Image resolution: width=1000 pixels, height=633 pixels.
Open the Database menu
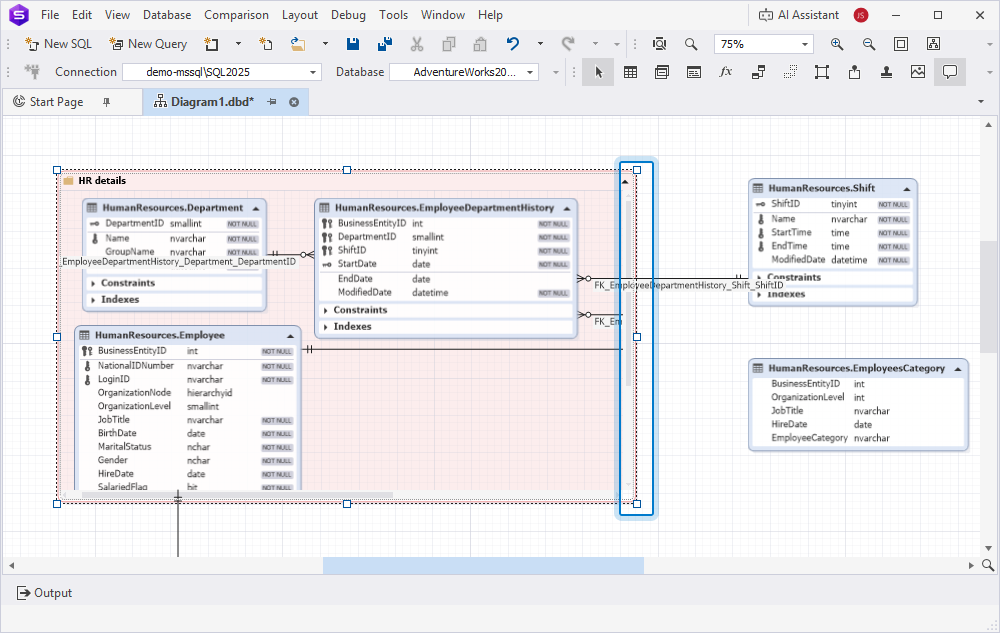click(x=167, y=15)
